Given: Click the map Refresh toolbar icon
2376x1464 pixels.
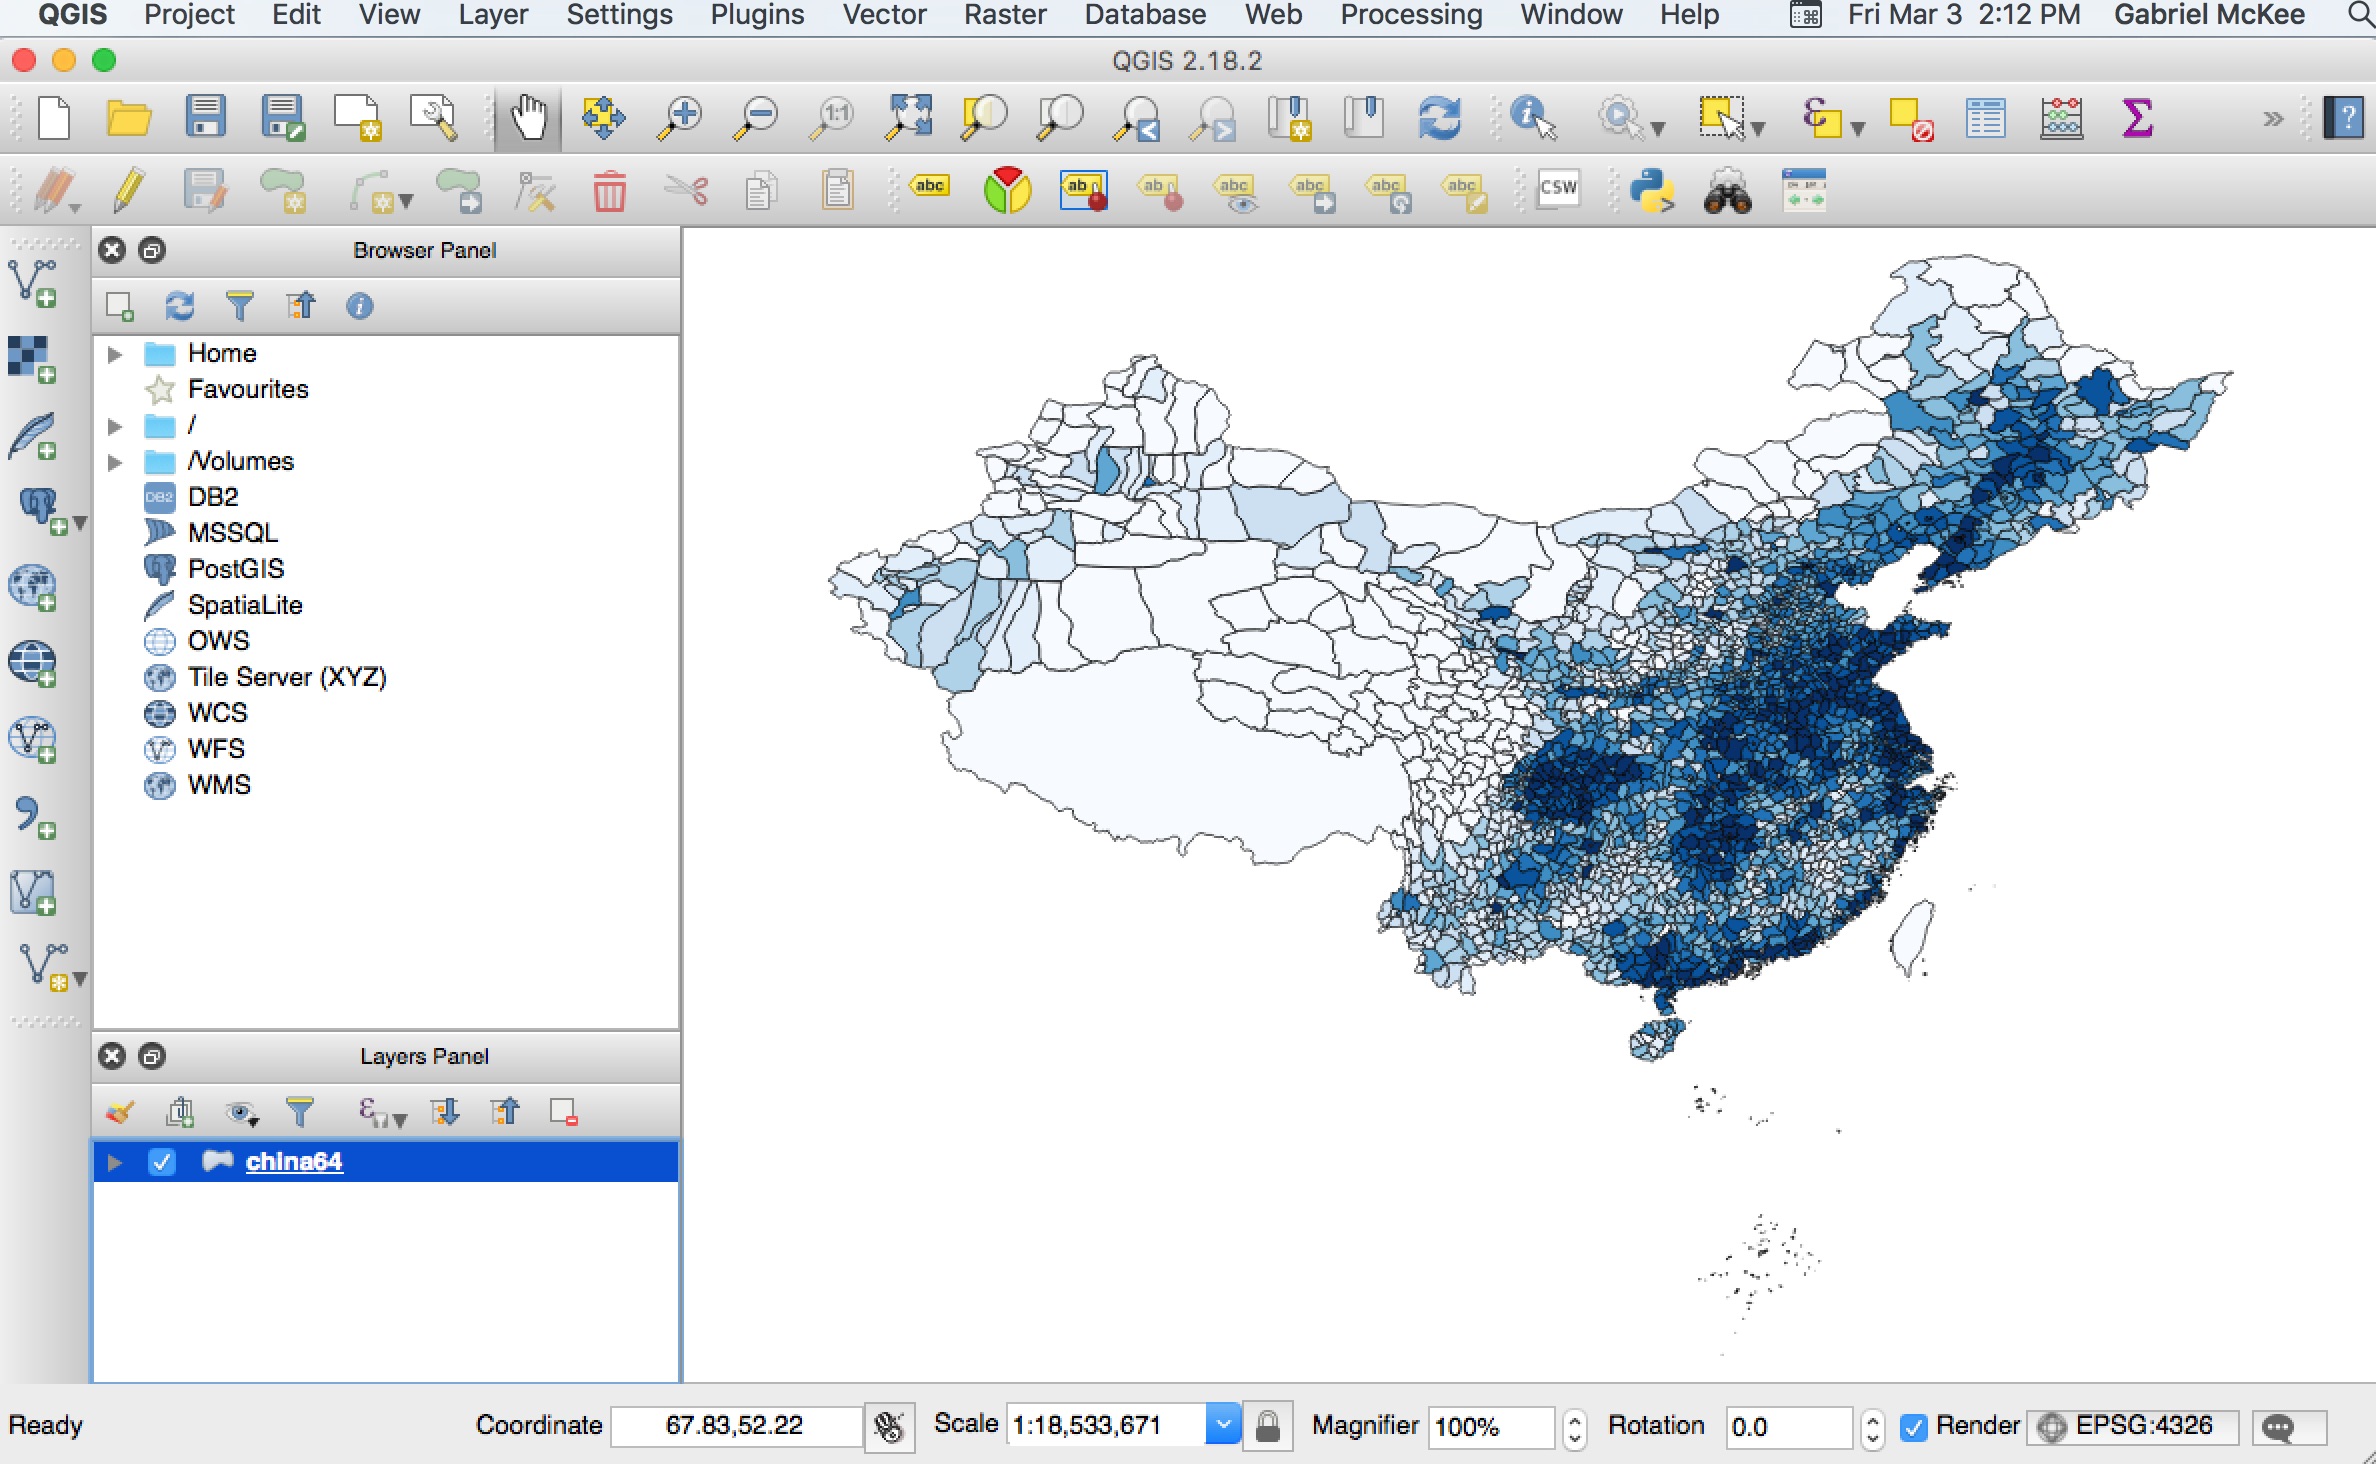Looking at the screenshot, I should [x=1439, y=118].
